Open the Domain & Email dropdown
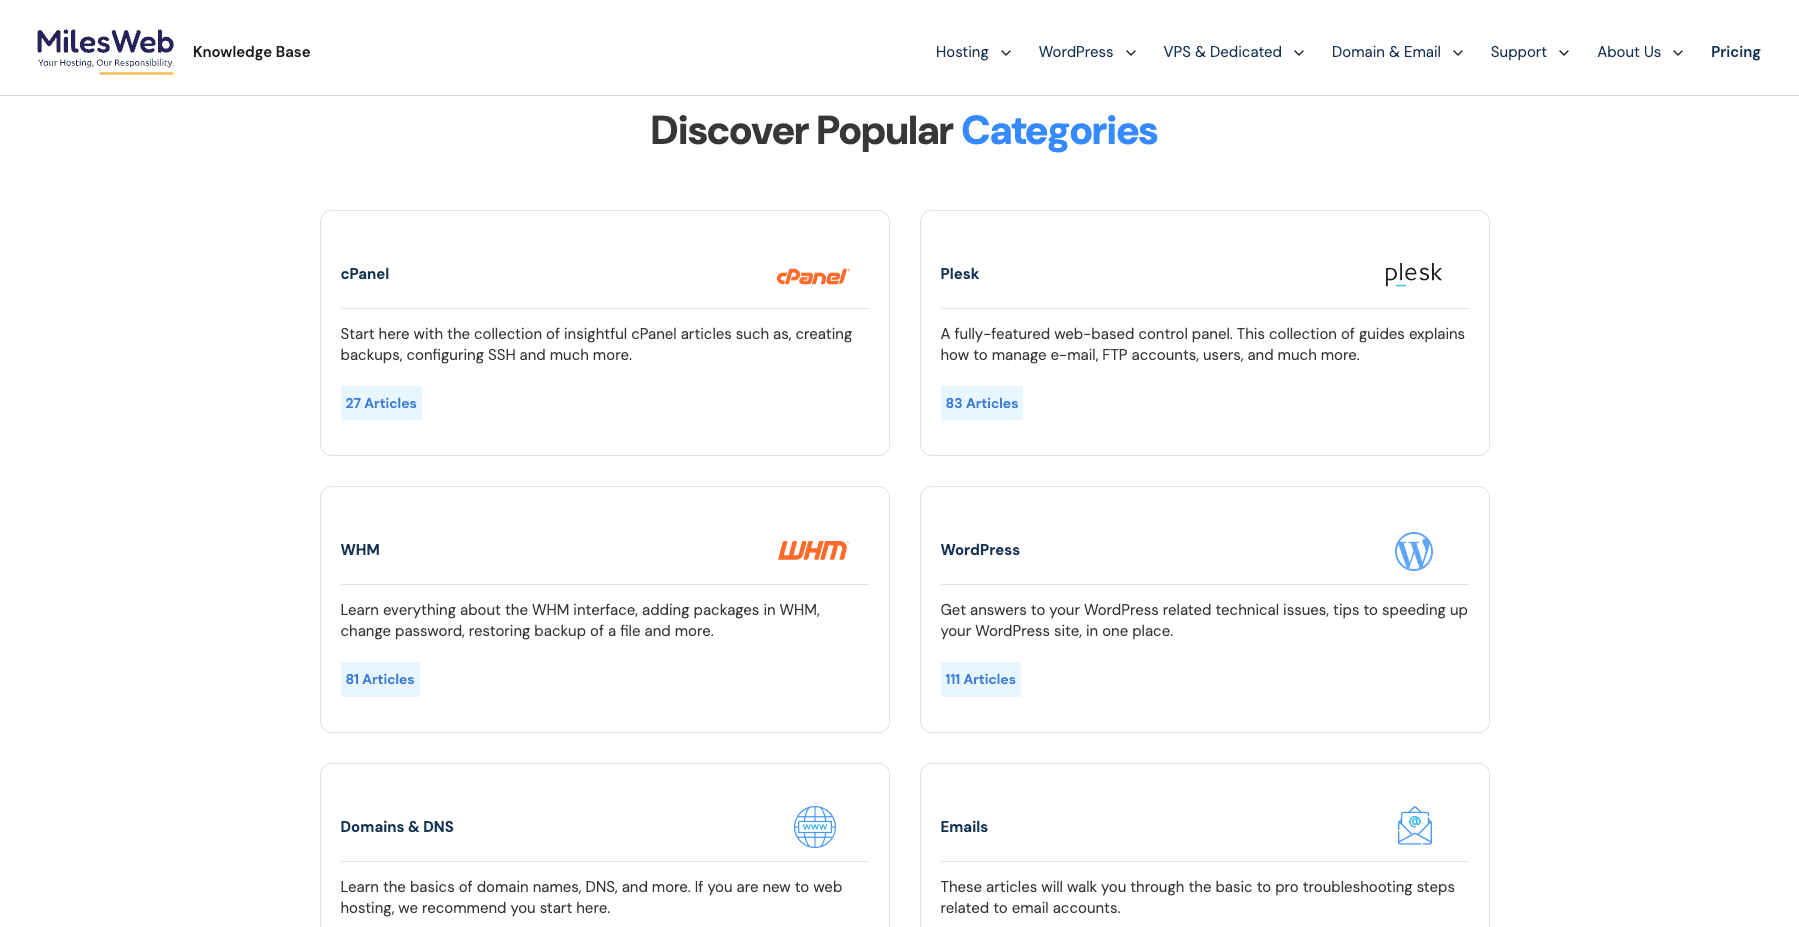This screenshot has height=927, width=1799. point(1397,52)
